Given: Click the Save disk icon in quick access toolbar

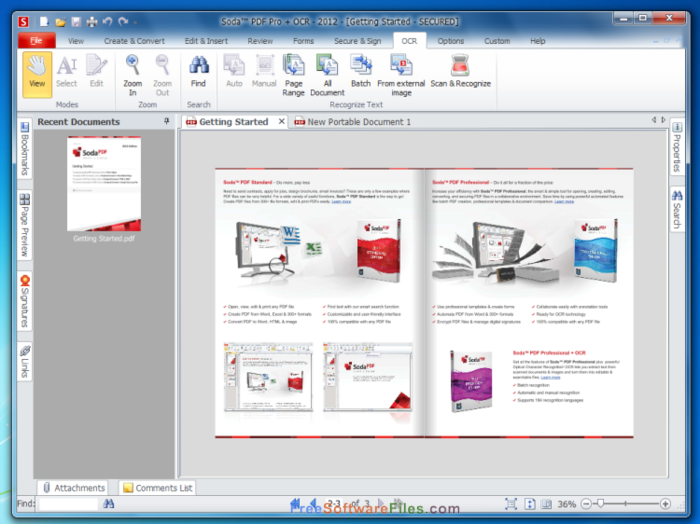Looking at the screenshot, I should point(76,21).
